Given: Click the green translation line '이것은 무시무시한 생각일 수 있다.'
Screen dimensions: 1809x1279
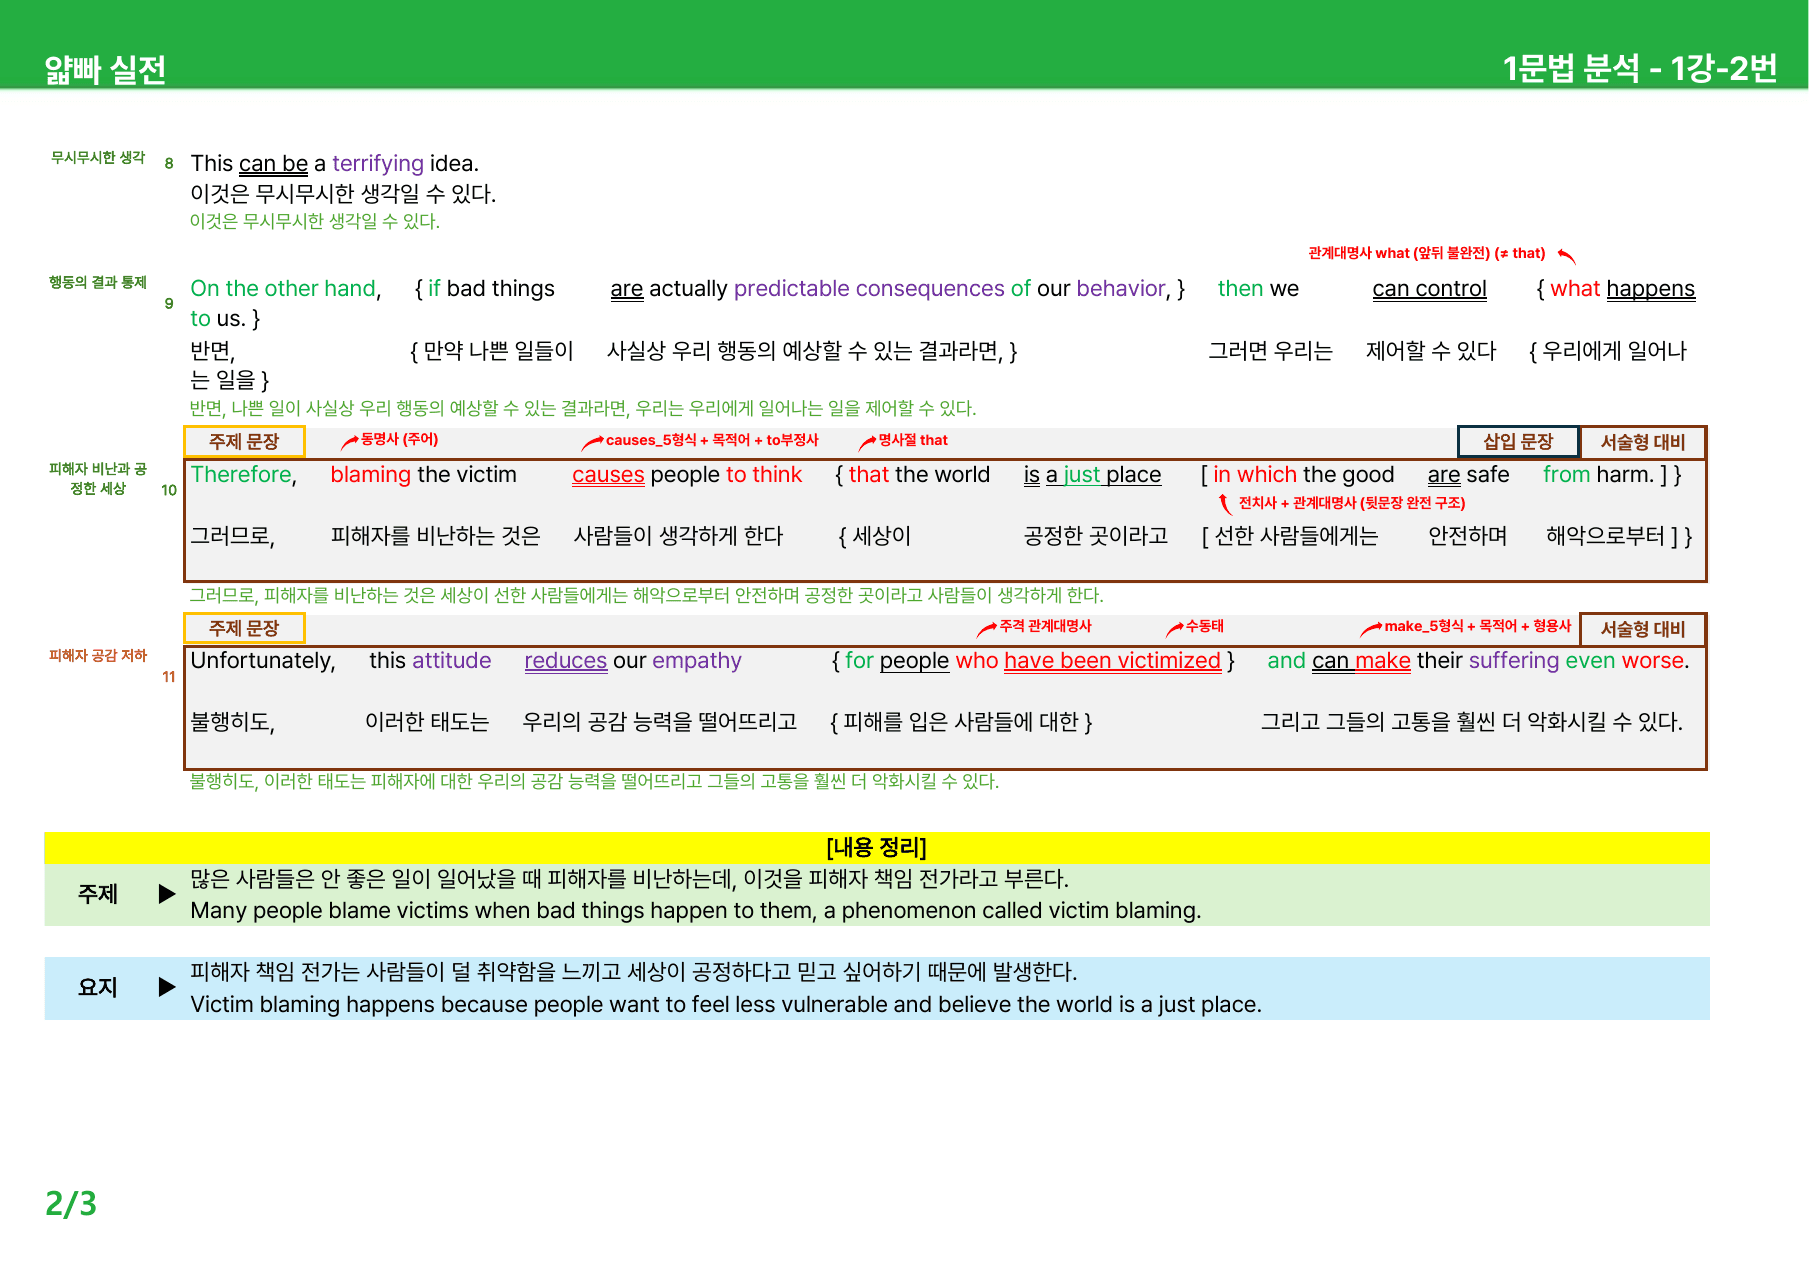Looking at the screenshot, I should (315, 221).
